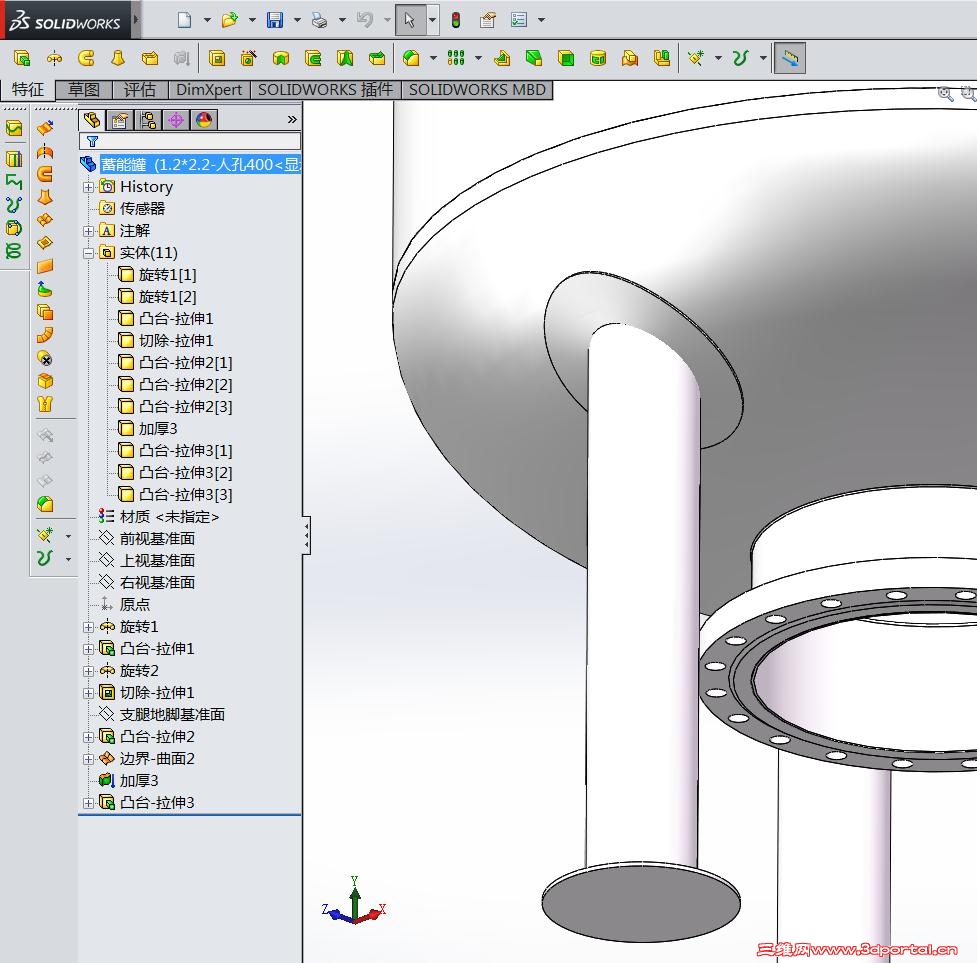The image size is (977, 963).
Task: Click the Curves icon in top toolbar
Action: [740, 58]
